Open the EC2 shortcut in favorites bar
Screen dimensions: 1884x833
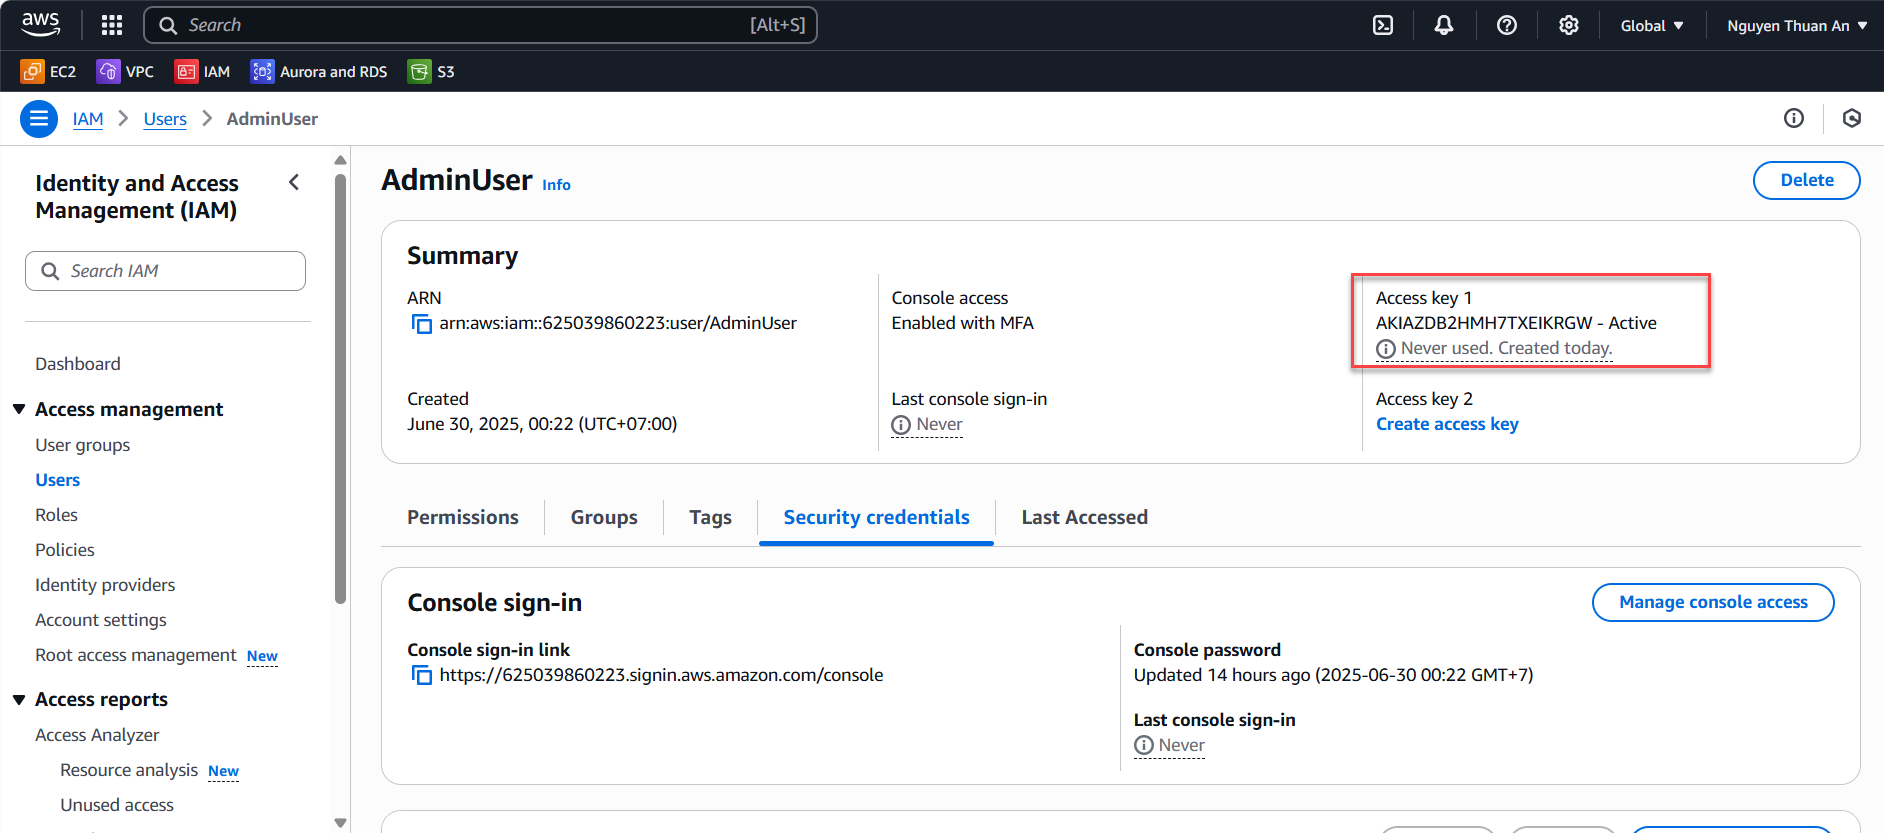49,72
